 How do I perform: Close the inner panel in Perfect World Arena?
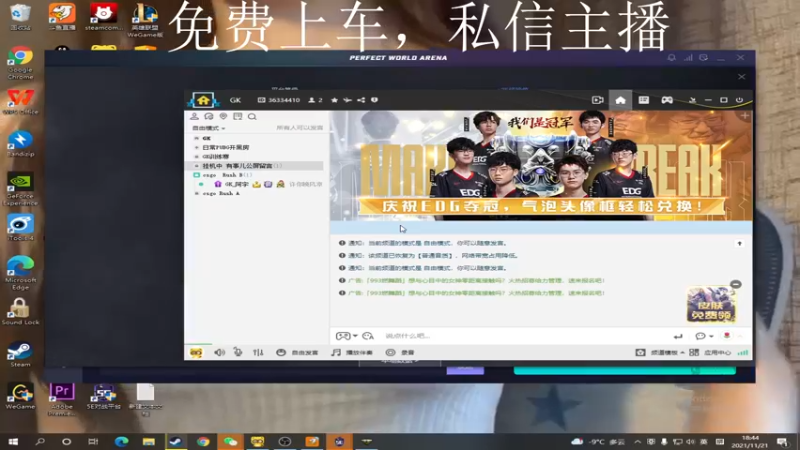[741, 77]
